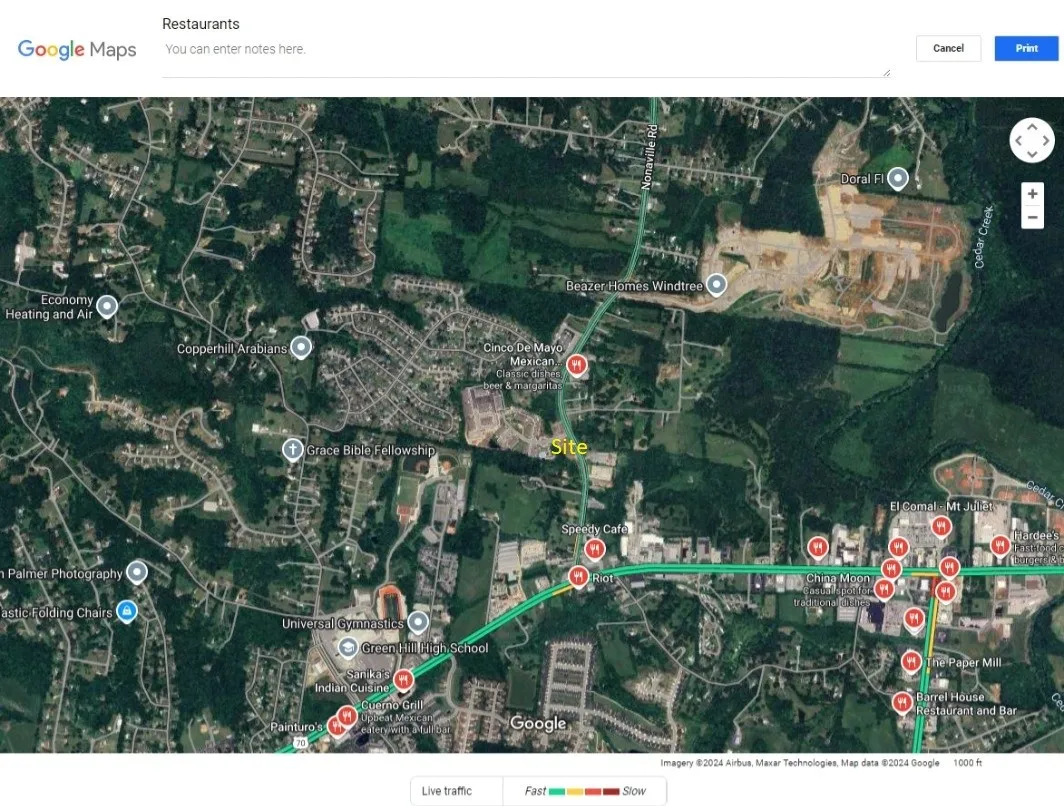The height and width of the screenshot is (806, 1064).
Task: Select Sanika's Indian Cuisine restaurant pin
Action: (x=403, y=680)
